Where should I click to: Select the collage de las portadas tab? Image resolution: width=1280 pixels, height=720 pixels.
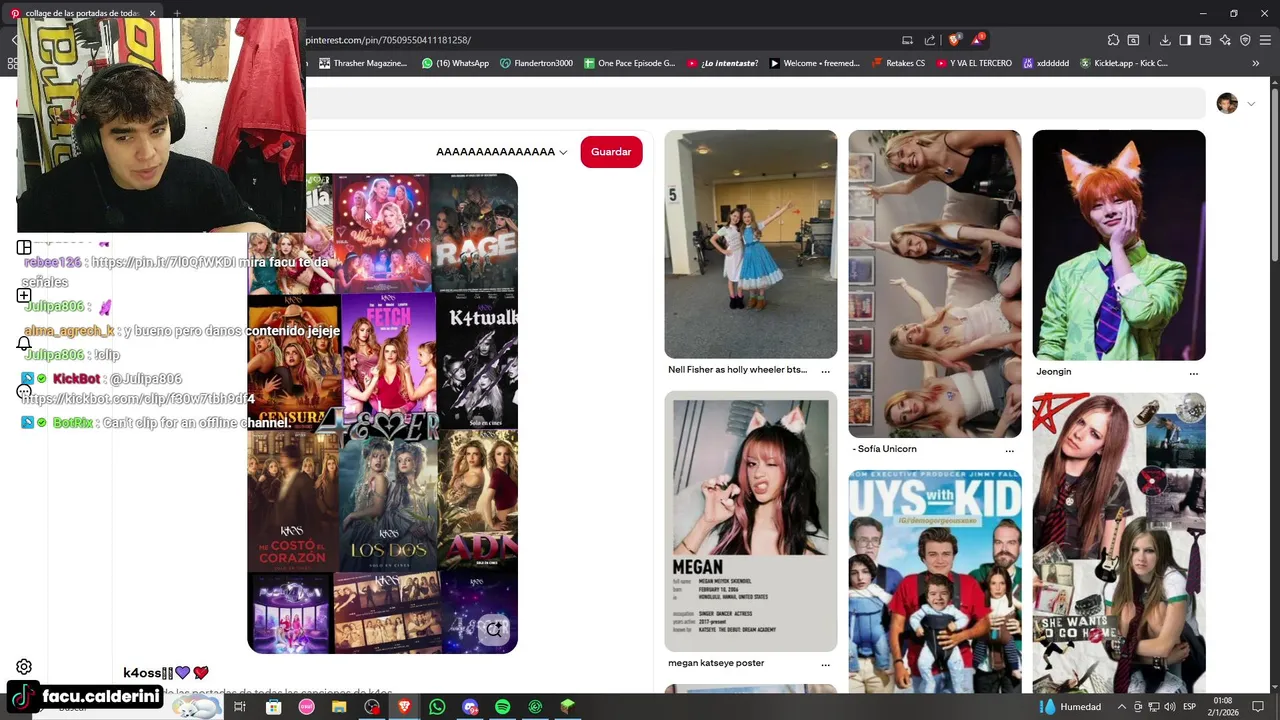tap(80, 13)
